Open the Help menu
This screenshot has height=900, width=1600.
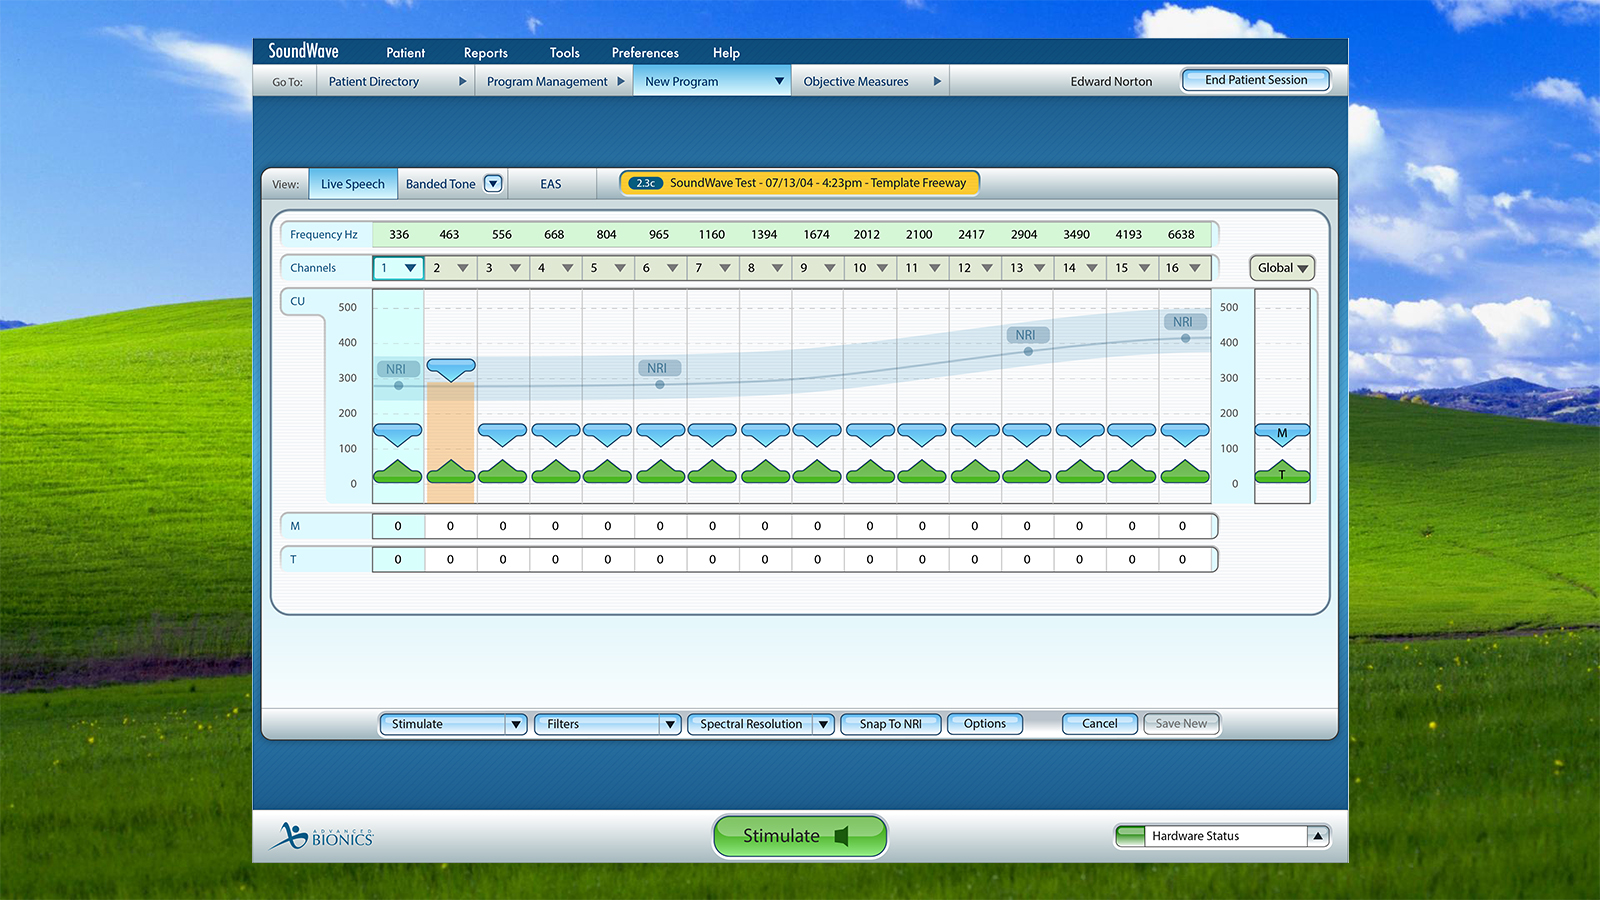click(726, 53)
